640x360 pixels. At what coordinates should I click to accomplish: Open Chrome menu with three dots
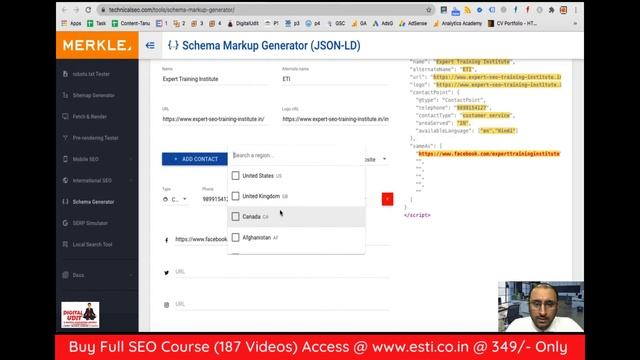click(x=576, y=10)
